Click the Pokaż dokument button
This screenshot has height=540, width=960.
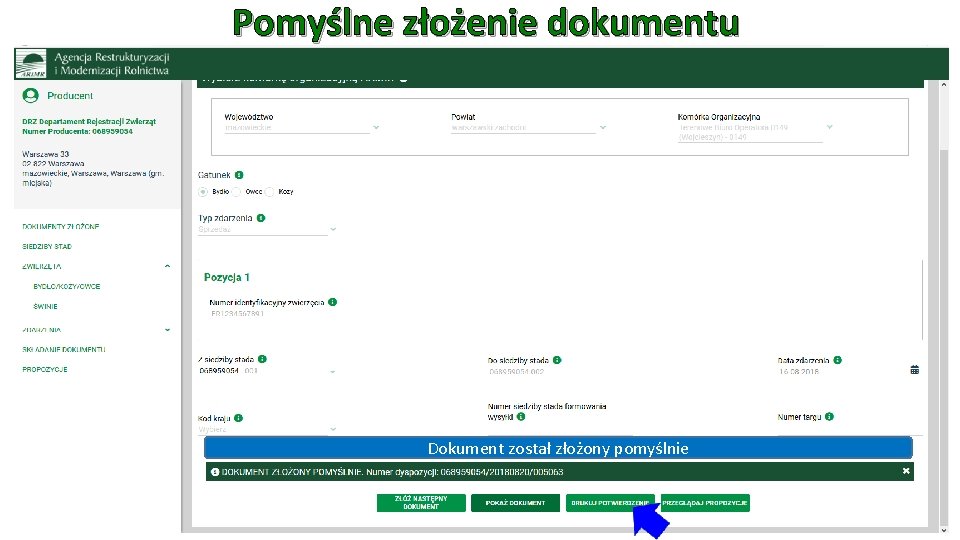click(516, 503)
